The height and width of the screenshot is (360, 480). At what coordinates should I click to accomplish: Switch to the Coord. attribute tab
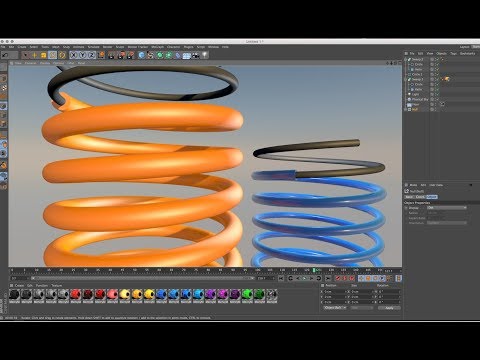click(x=420, y=197)
